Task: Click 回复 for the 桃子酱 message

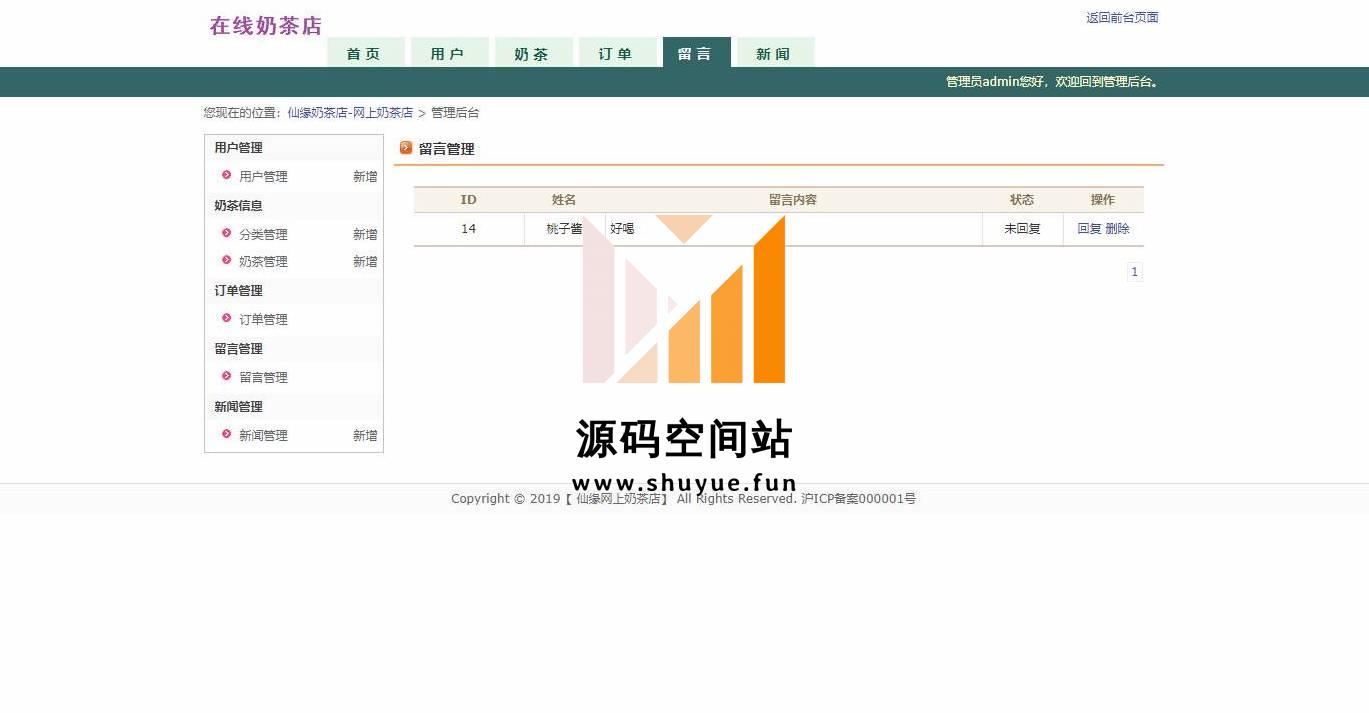Action: 1089,229
